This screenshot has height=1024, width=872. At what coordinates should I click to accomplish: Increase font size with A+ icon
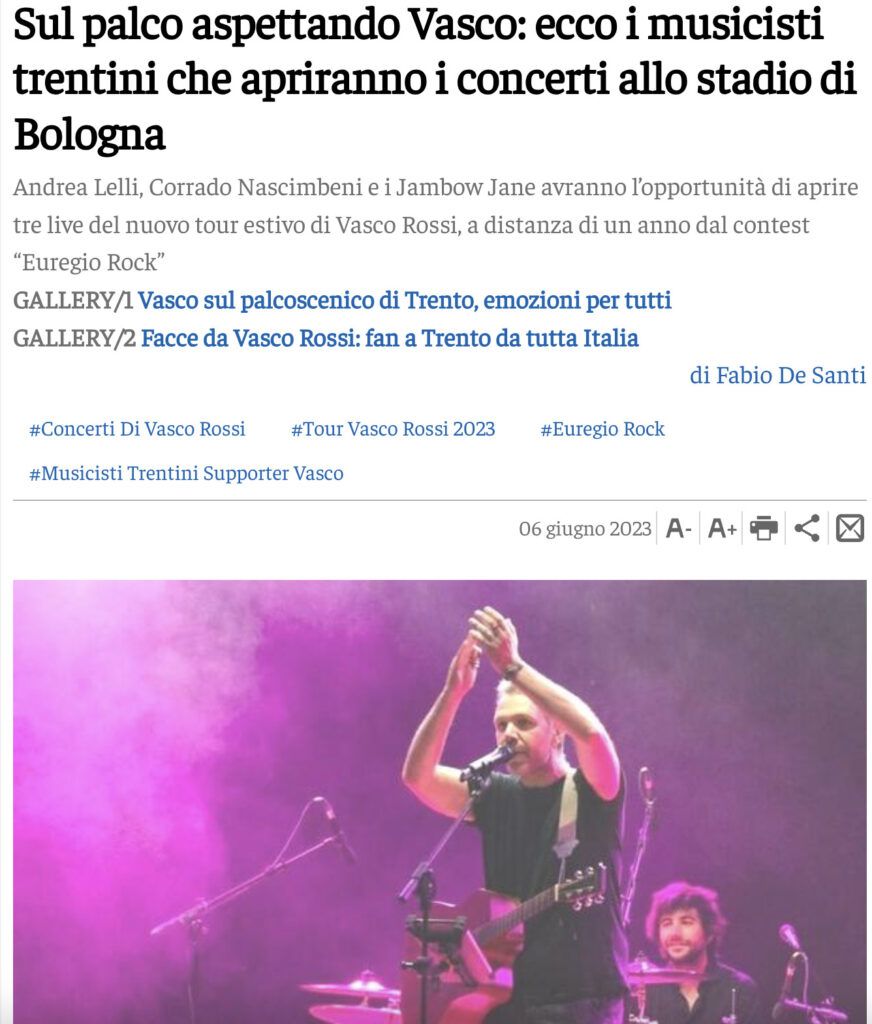[722, 528]
